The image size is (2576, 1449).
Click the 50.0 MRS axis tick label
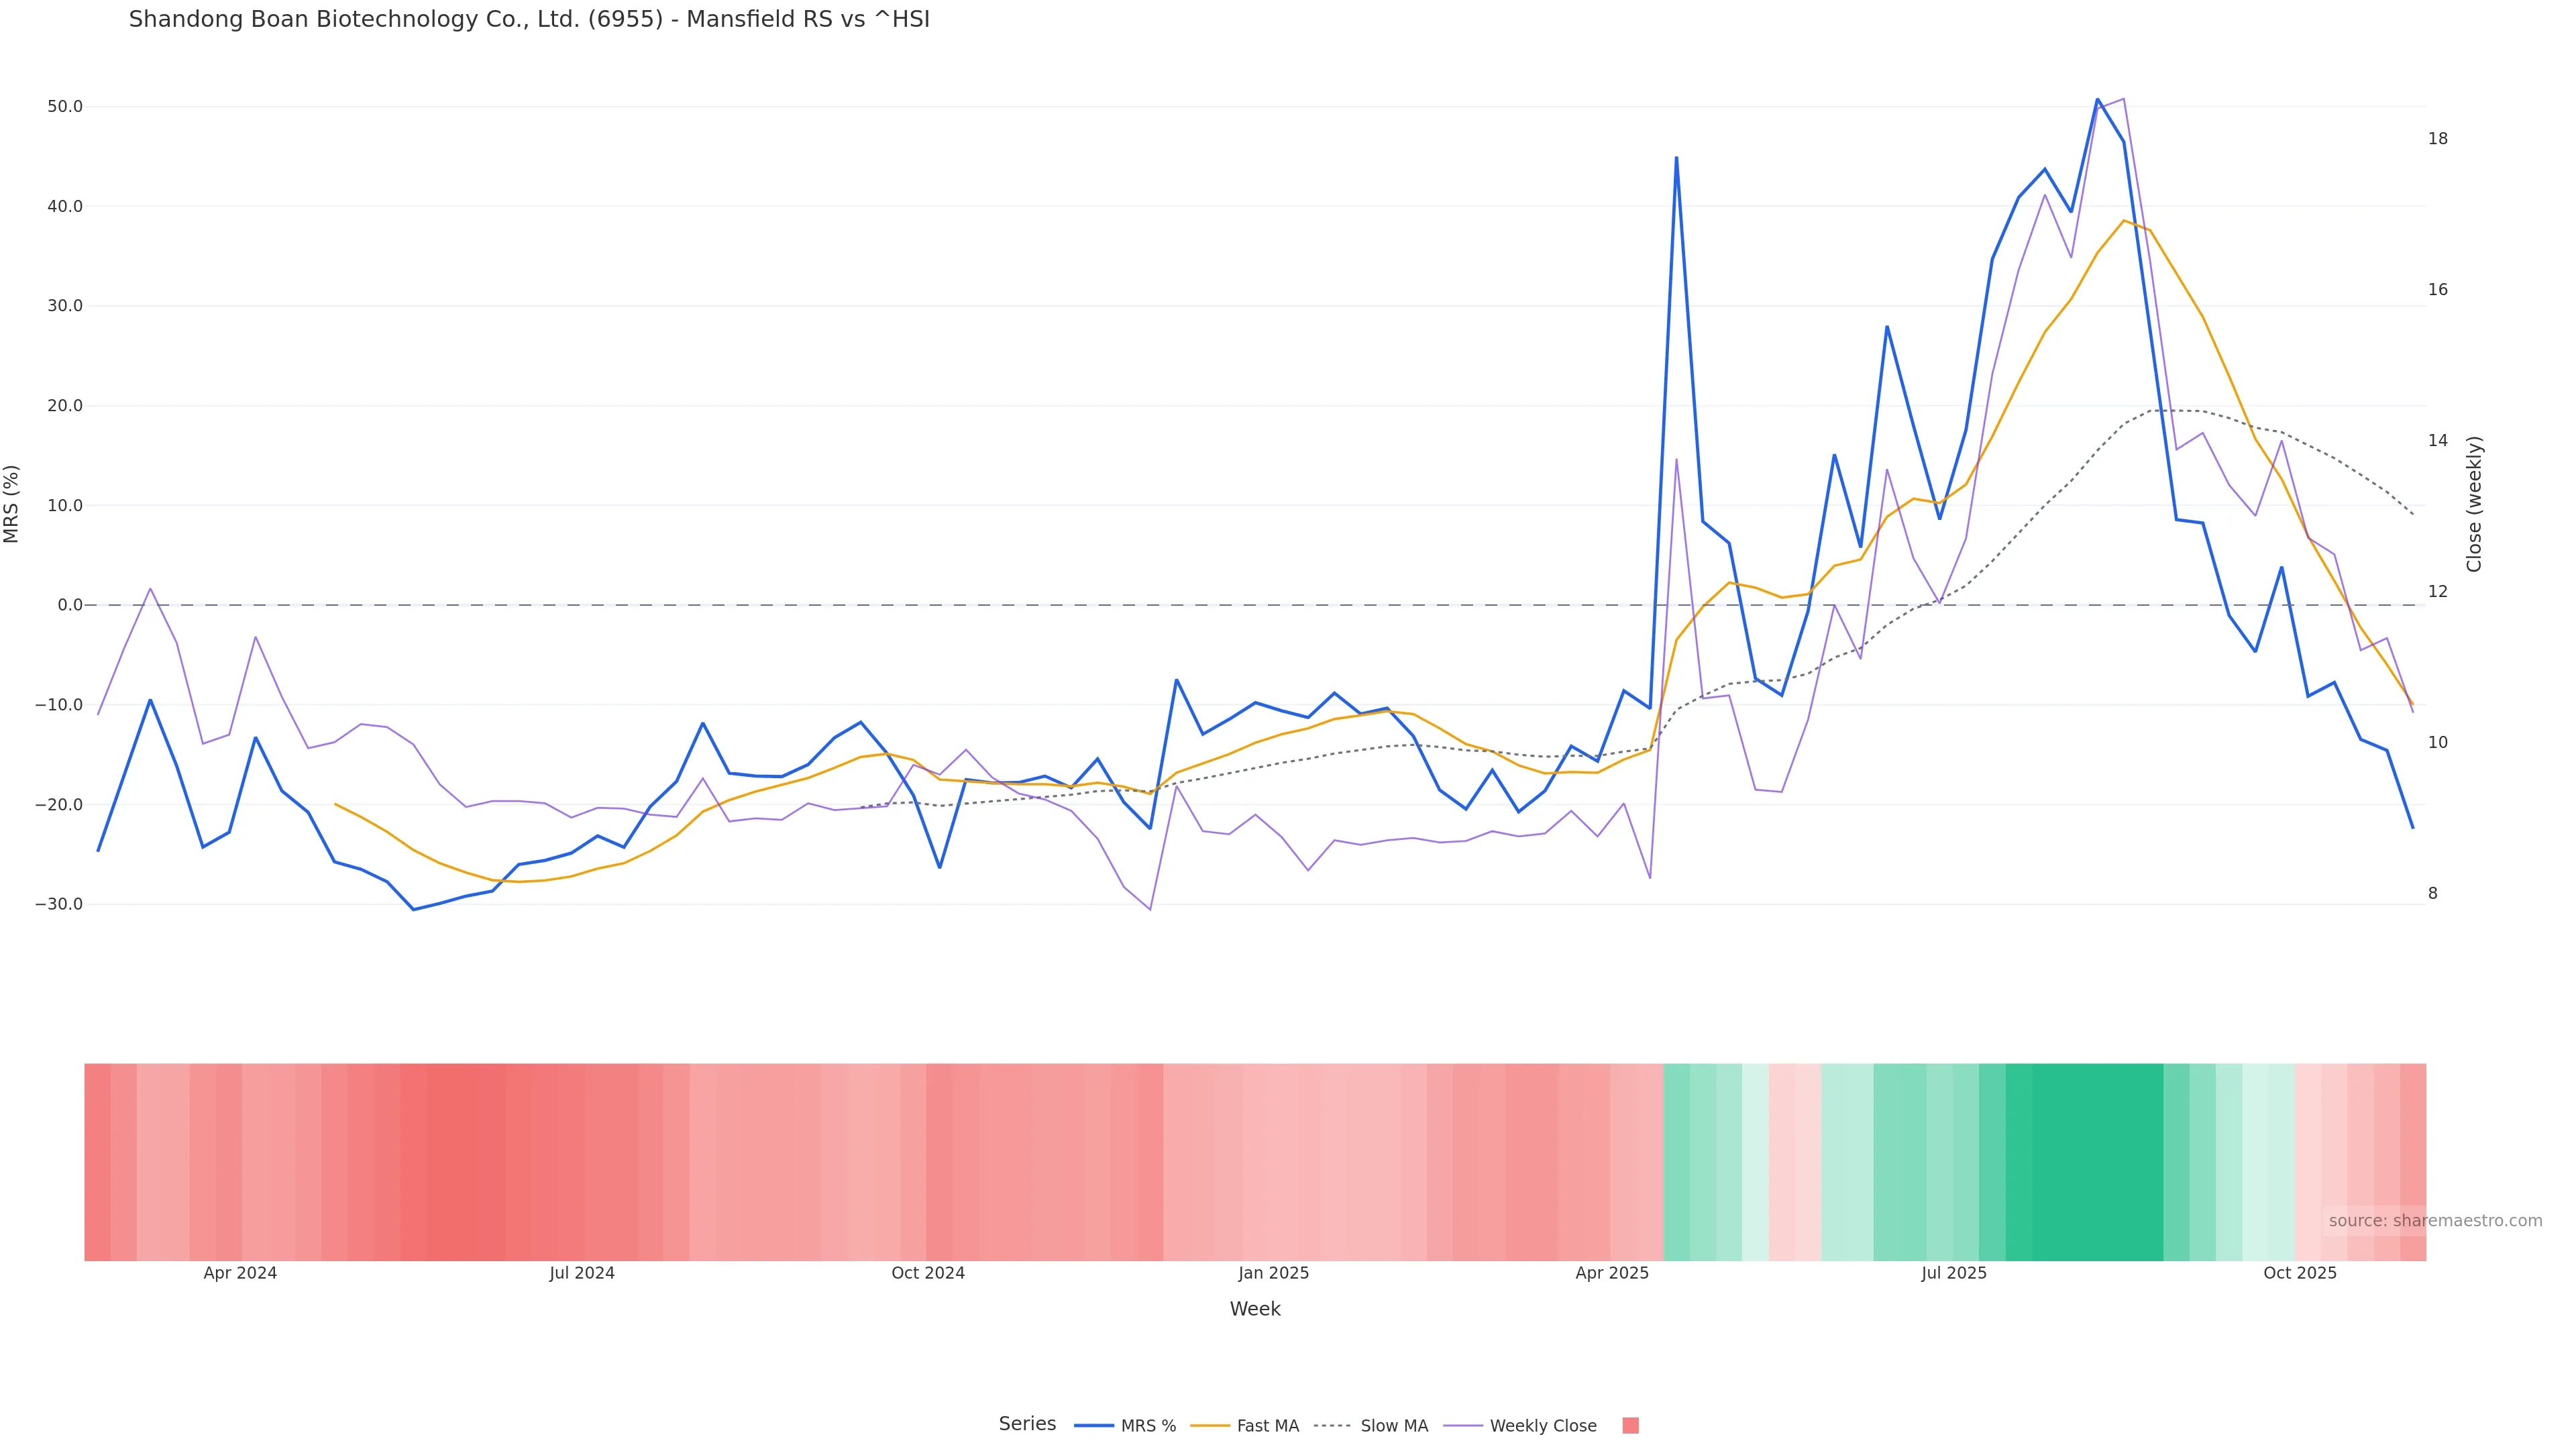(x=65, y=107)
